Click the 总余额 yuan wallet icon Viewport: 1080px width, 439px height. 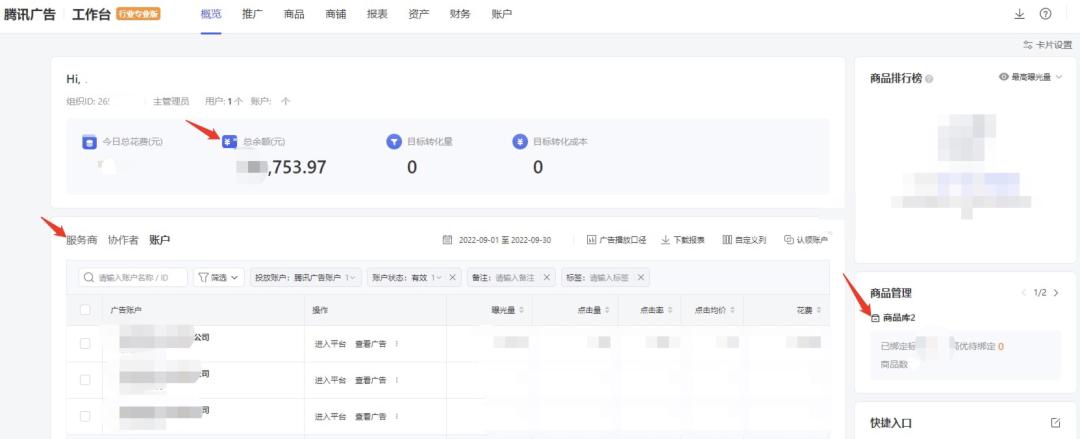tap(229, 142)
